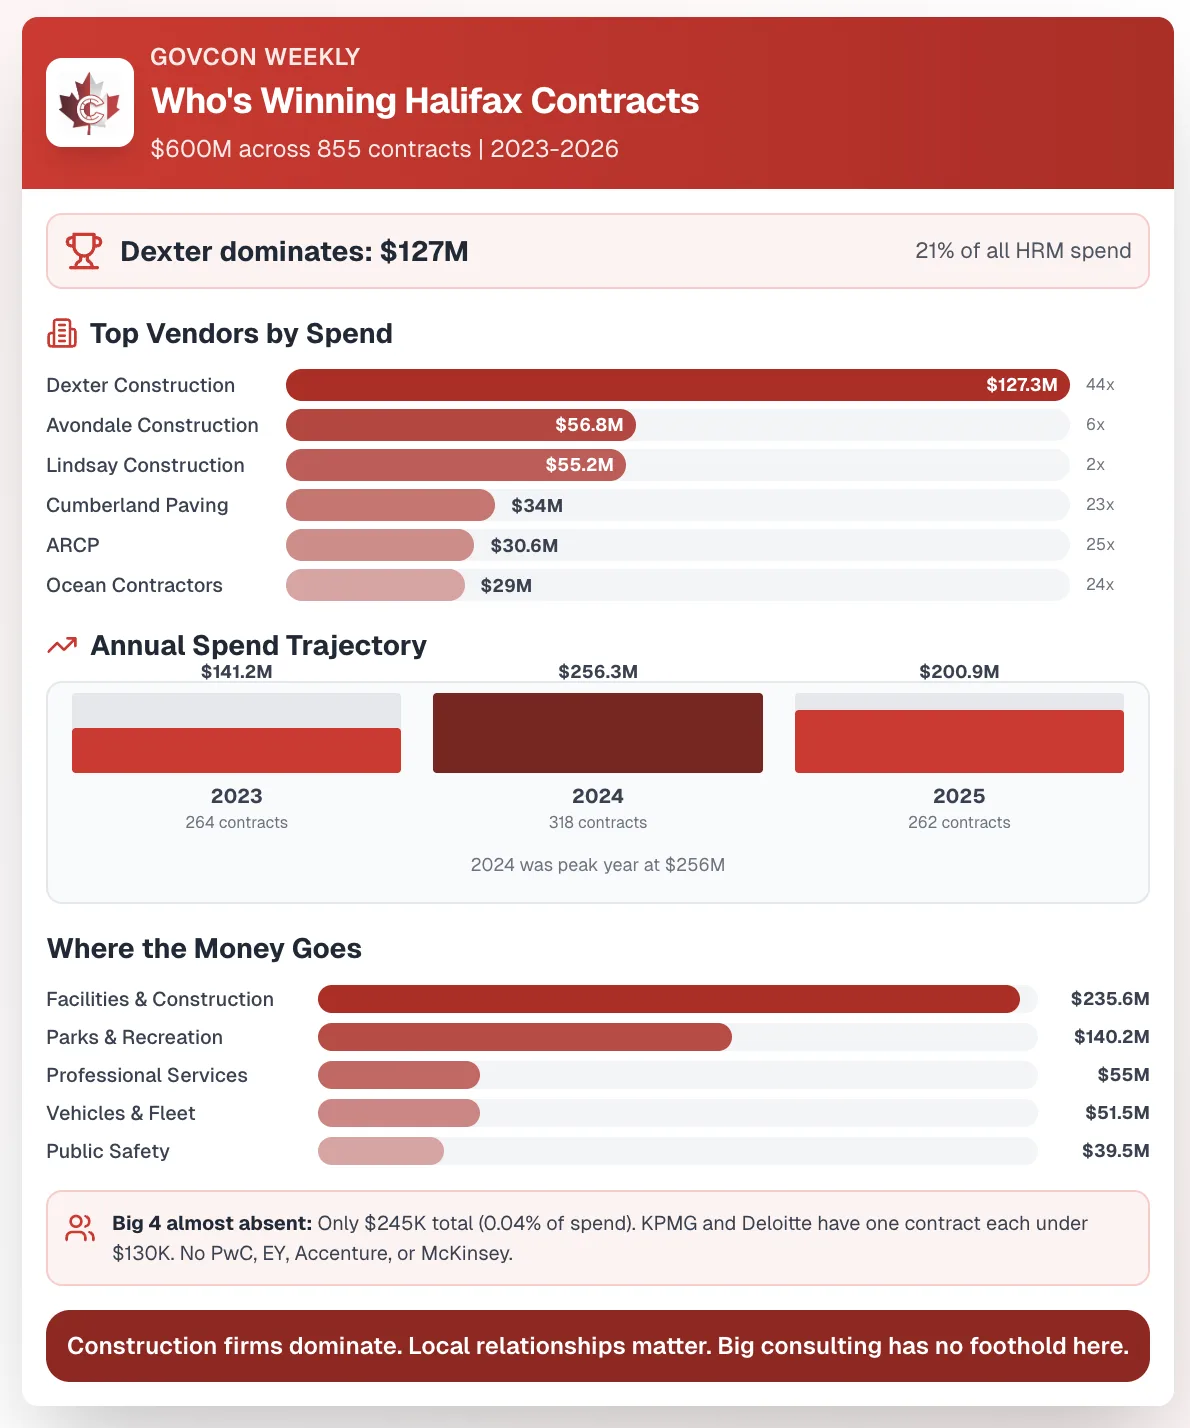Click the '24x' contract count
The width and height of the screenshot is (1190, 1428).
(x=1100, y=585)
